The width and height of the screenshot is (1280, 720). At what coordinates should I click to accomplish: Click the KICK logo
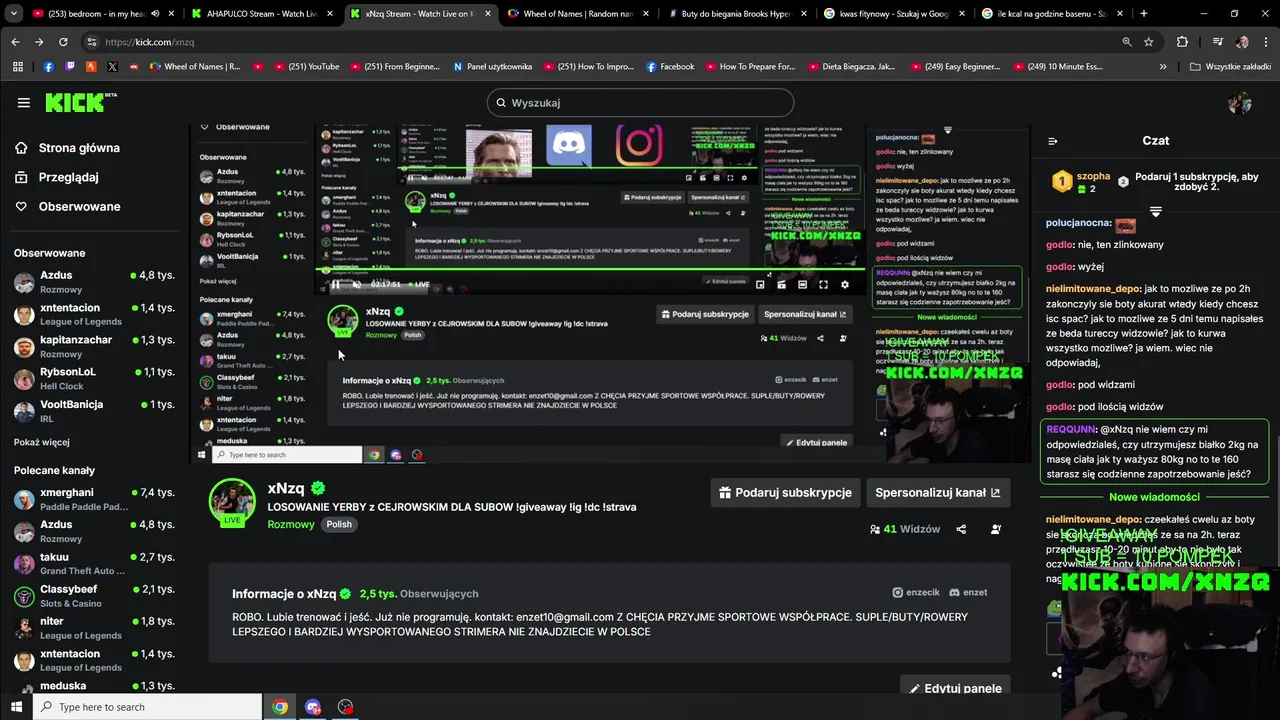click(x=80, y=102)
